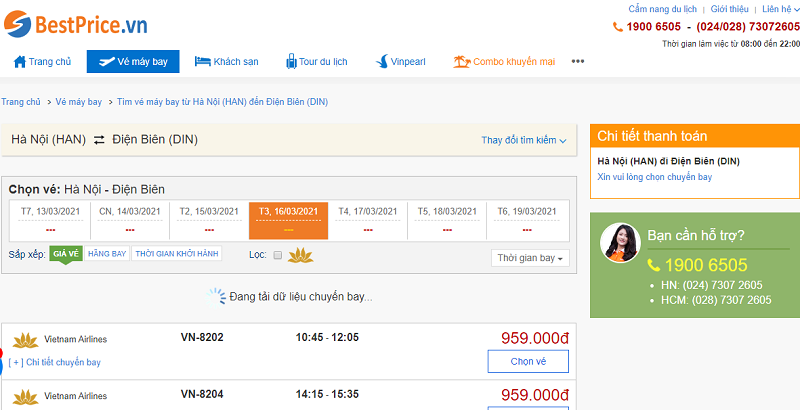Click the hotline number 1900 6505 in the header
This screenshot has height=410, width=800.
click(654, 27)
